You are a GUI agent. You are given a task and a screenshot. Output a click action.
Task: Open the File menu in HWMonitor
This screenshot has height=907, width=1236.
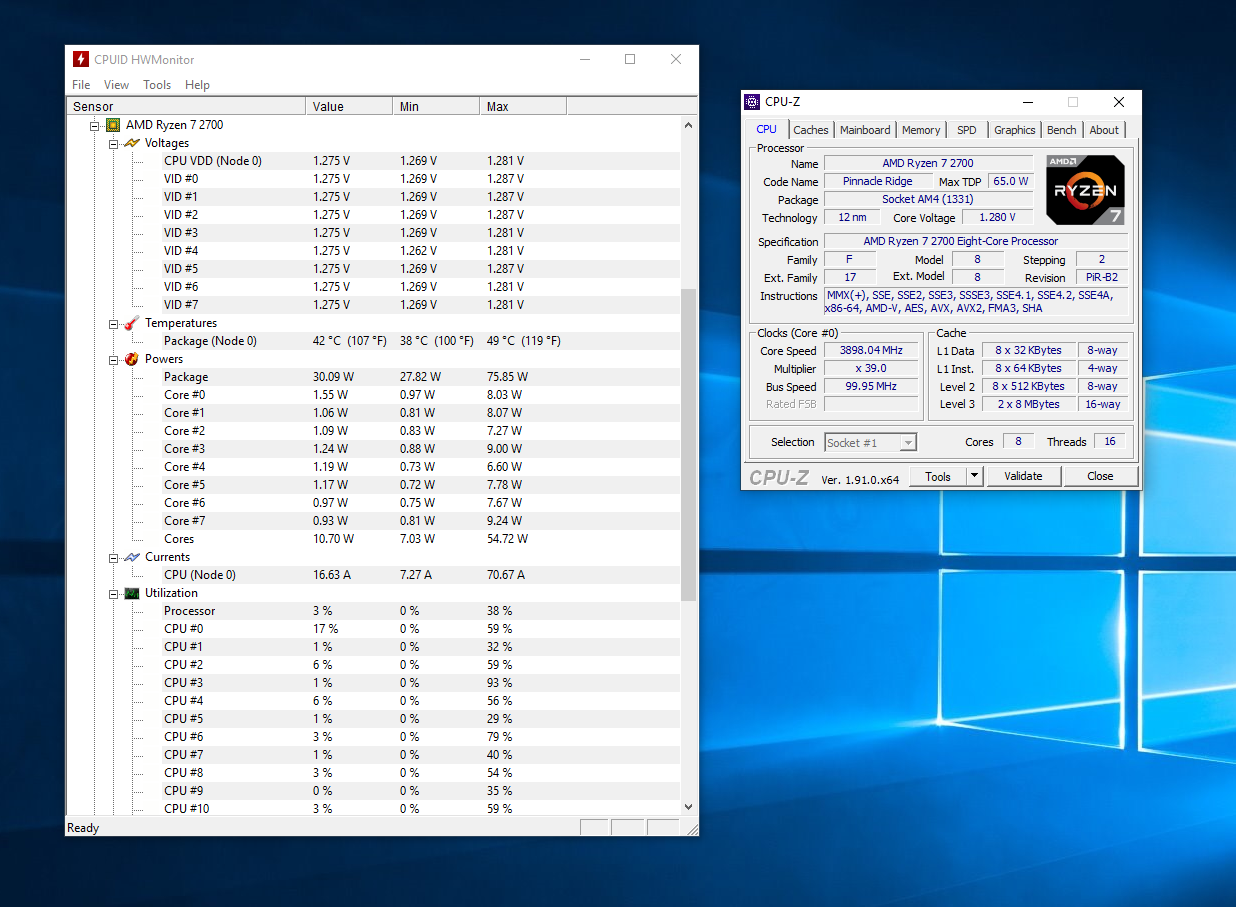click(x=81, y=85)
